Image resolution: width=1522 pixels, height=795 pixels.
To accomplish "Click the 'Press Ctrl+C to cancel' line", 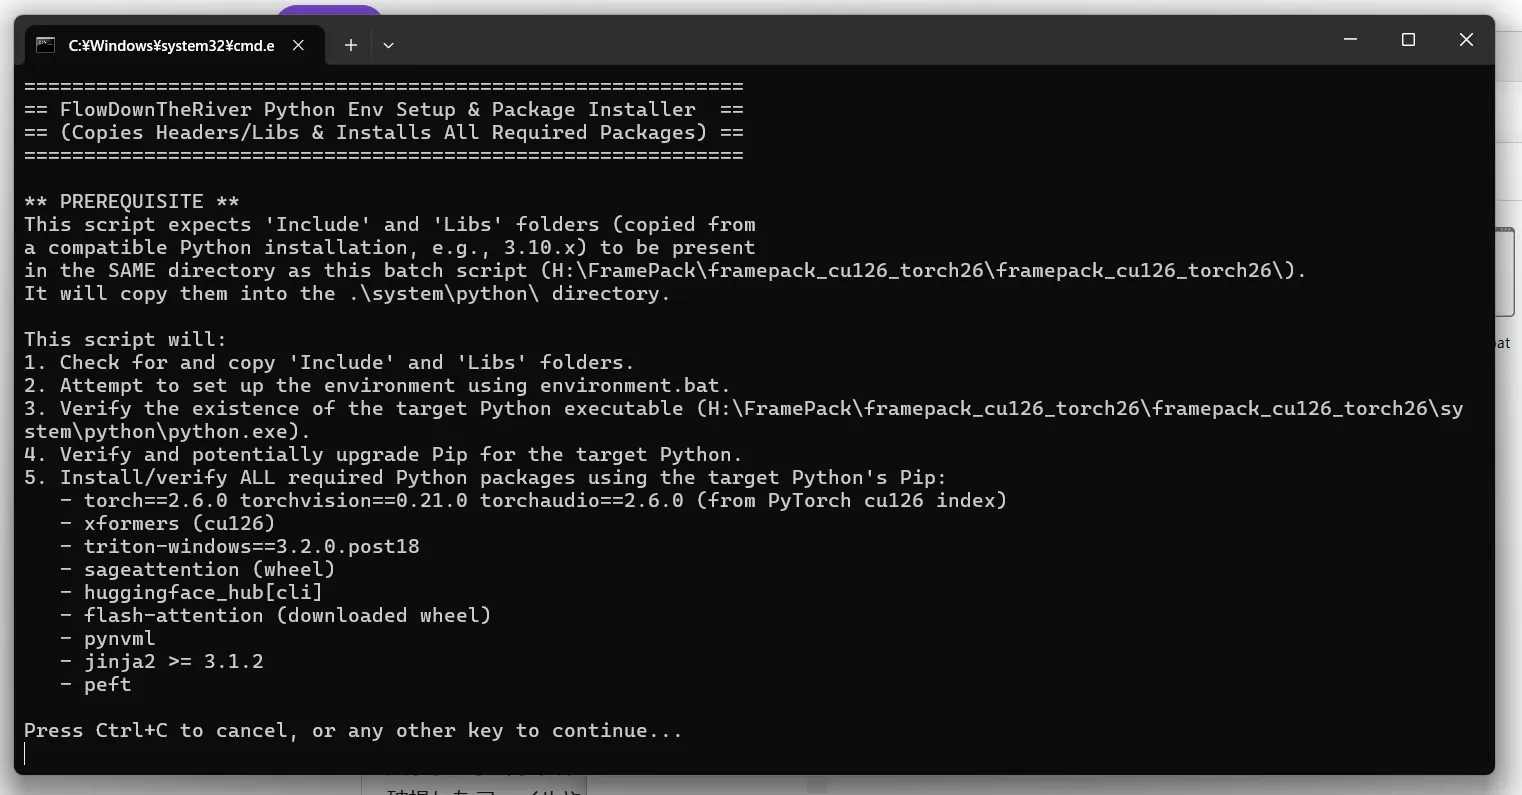I will coord(353,731).
